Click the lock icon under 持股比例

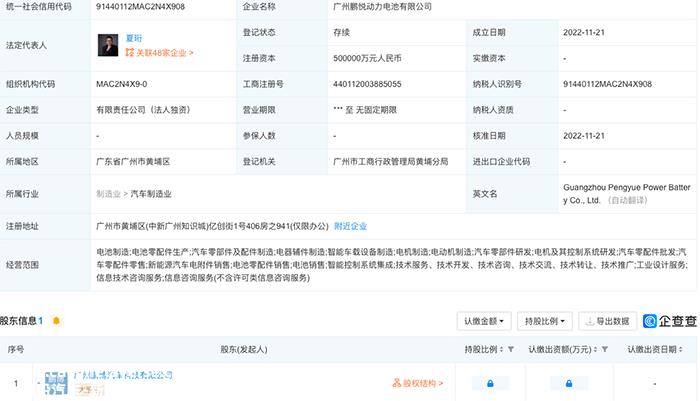coord(490,384)
